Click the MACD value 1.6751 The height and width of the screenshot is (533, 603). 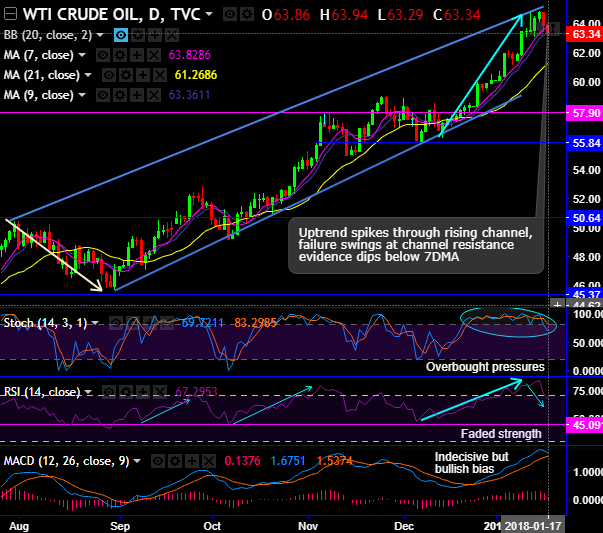point(288,461)
